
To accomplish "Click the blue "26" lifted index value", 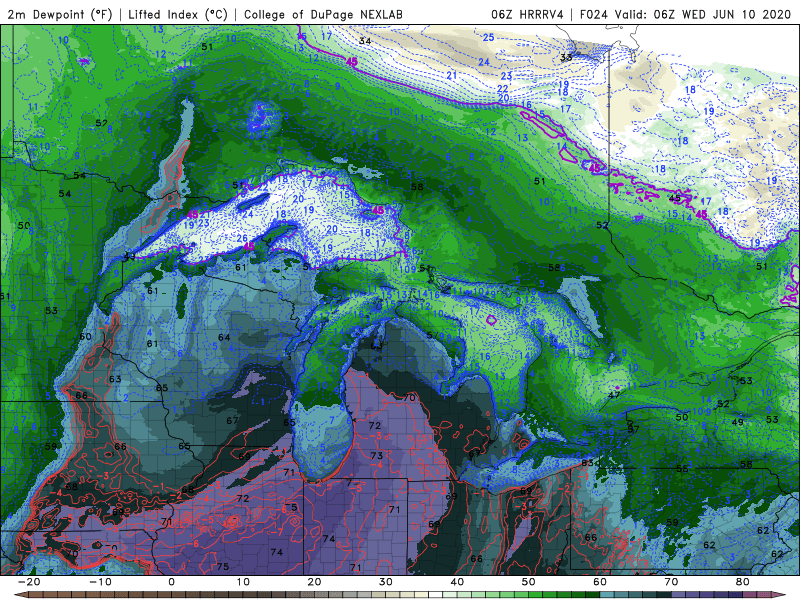I will (242, 238).
